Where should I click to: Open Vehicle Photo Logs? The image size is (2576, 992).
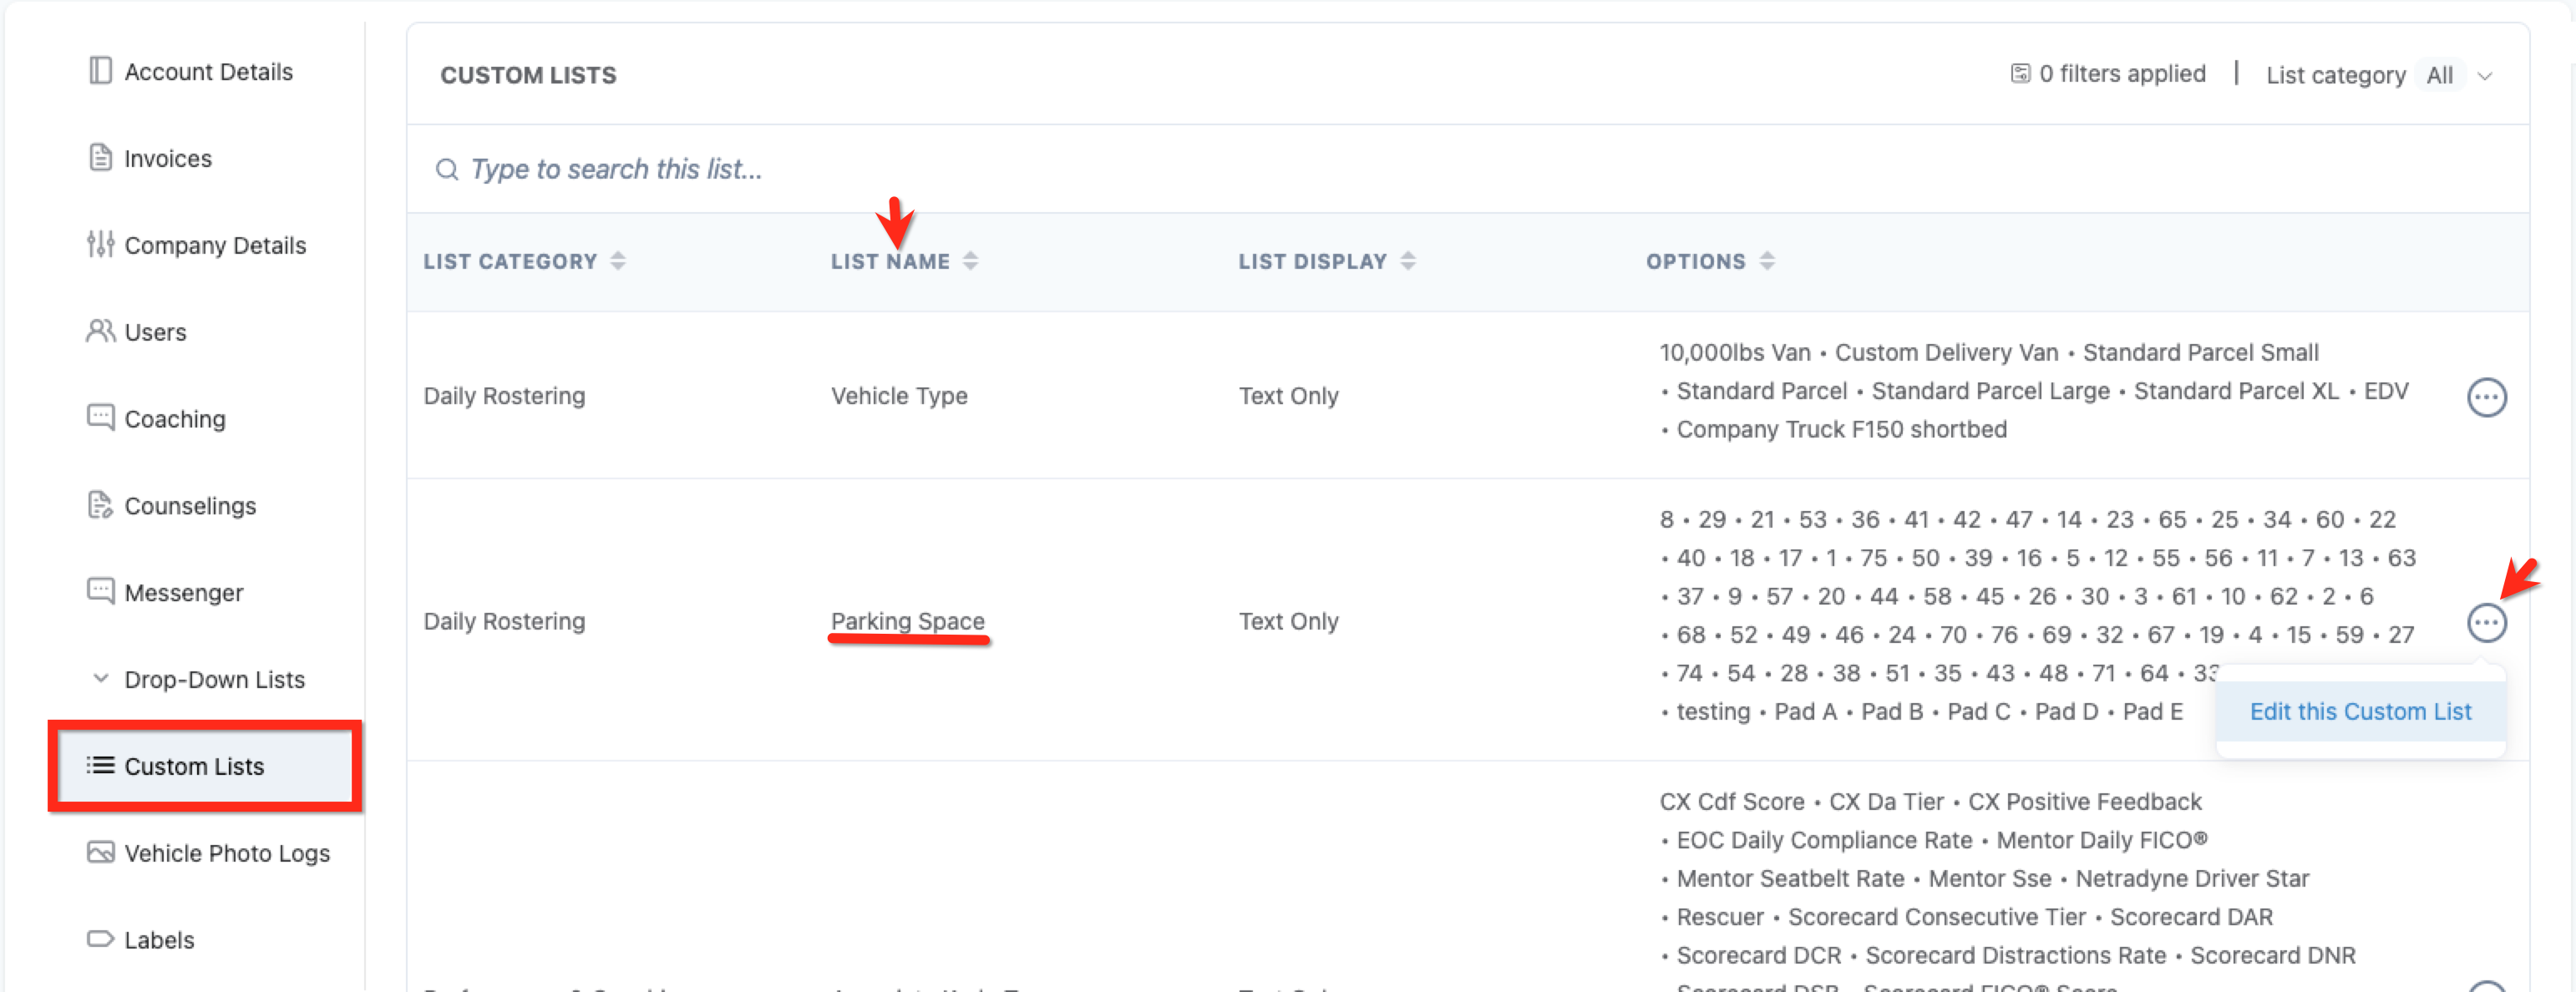[226, 854]
